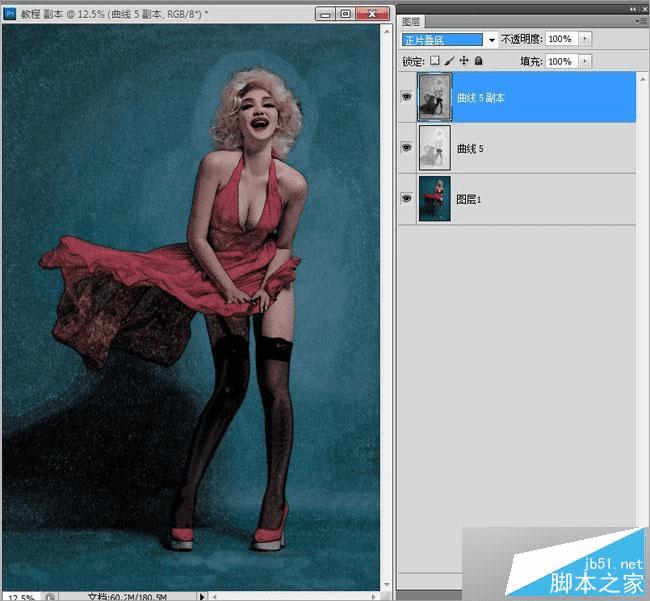The image size is (650, 601).
Task: Click the Photoshop document icon in title bar
Action: pyautogui.click(x=9, y=14)
